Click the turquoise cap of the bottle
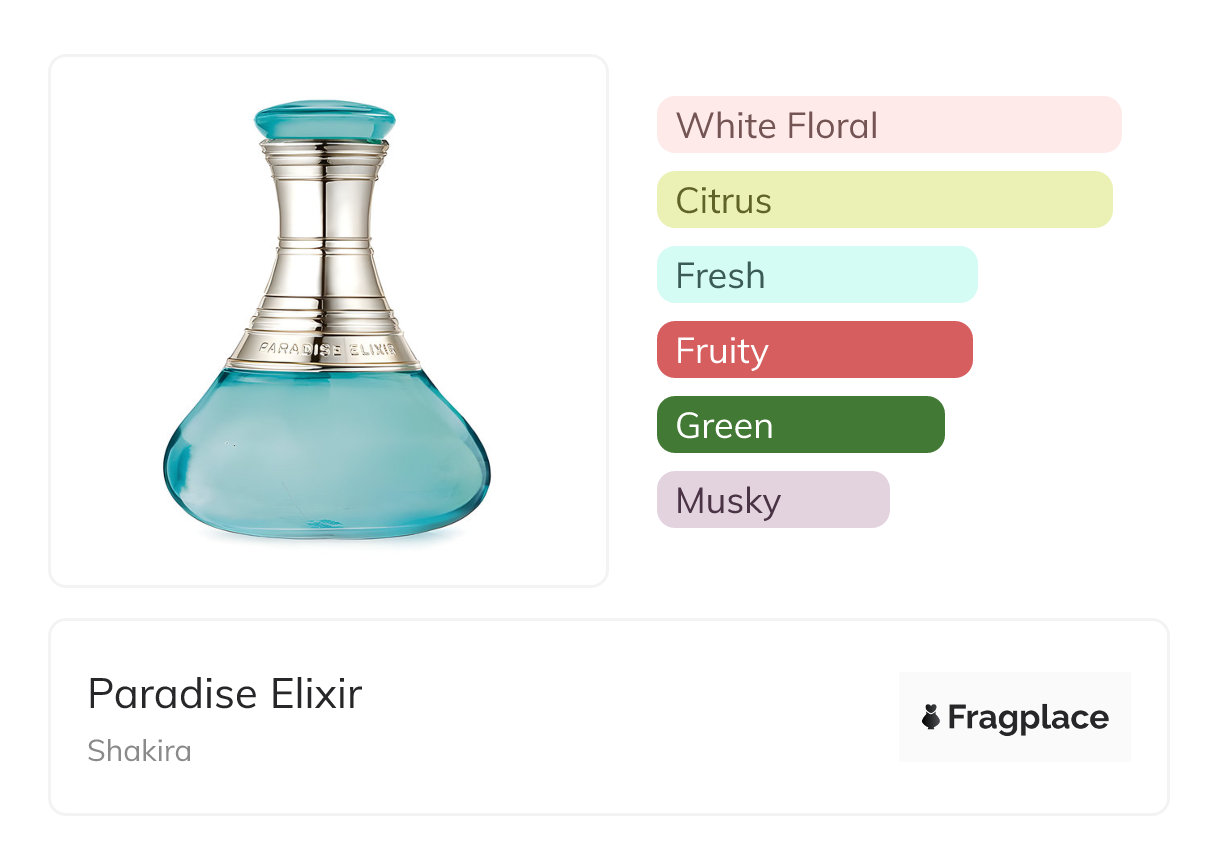The width and height of the screenshot is (1218, 864). click(x=325, y=121)
